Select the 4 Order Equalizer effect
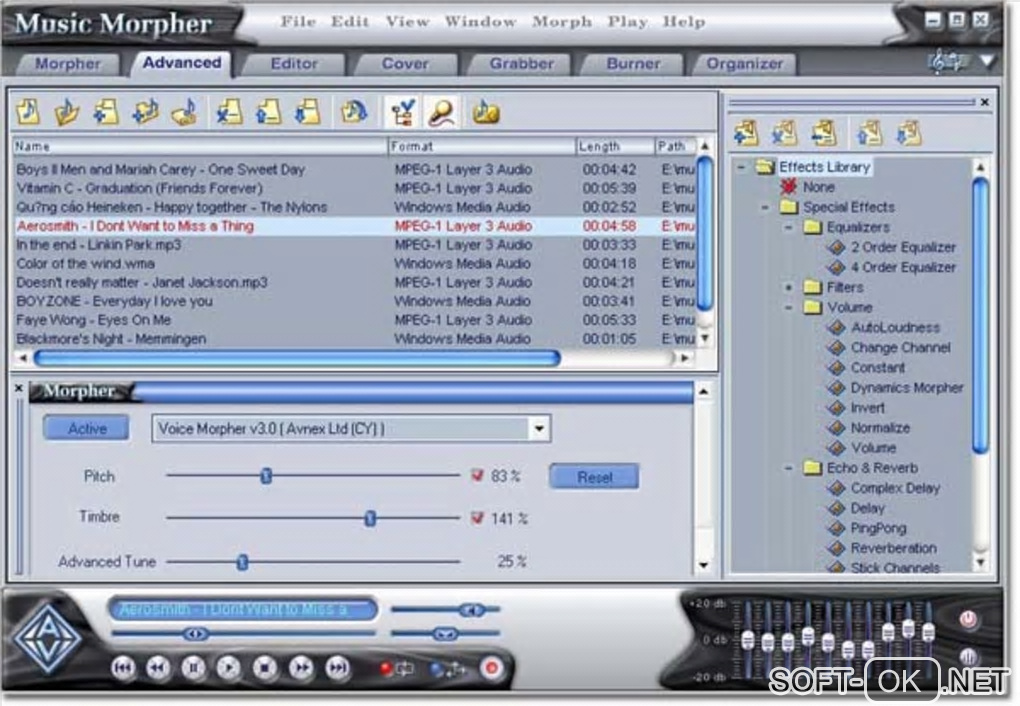This screenshot has height=706, width=1020. [x=903, y=267]
